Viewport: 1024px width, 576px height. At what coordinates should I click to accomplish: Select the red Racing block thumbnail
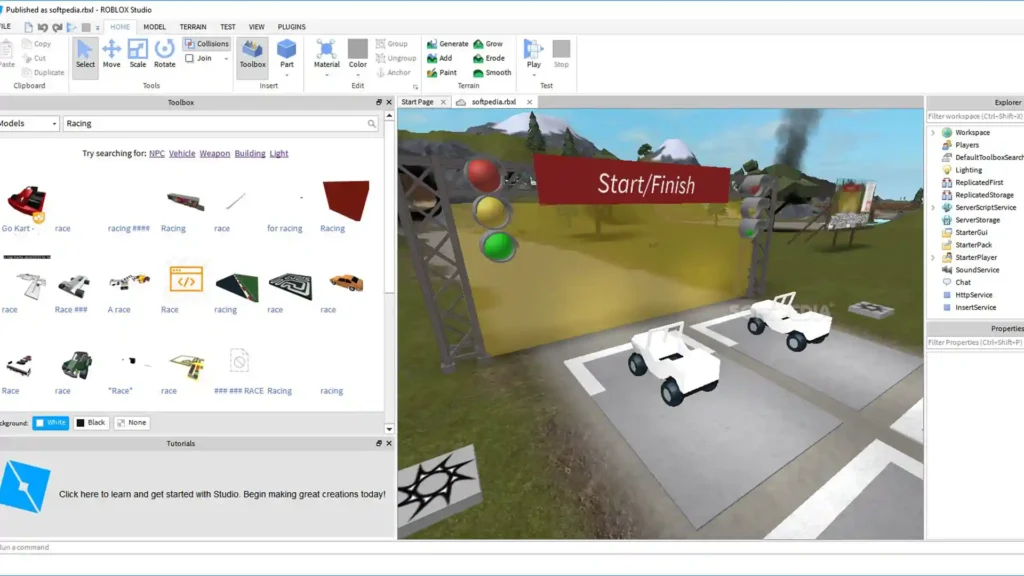(x=346, y=200)
